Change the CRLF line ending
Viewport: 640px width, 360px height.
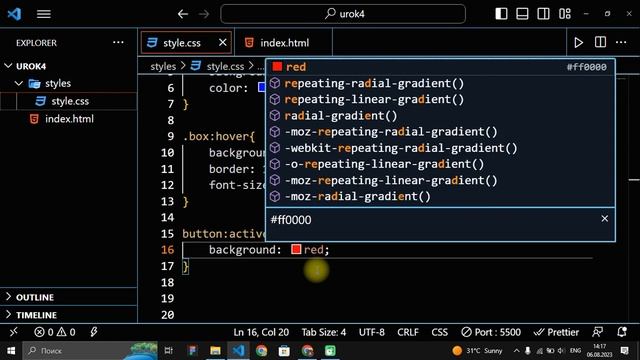pyautogui.click(x=408, y=332)
